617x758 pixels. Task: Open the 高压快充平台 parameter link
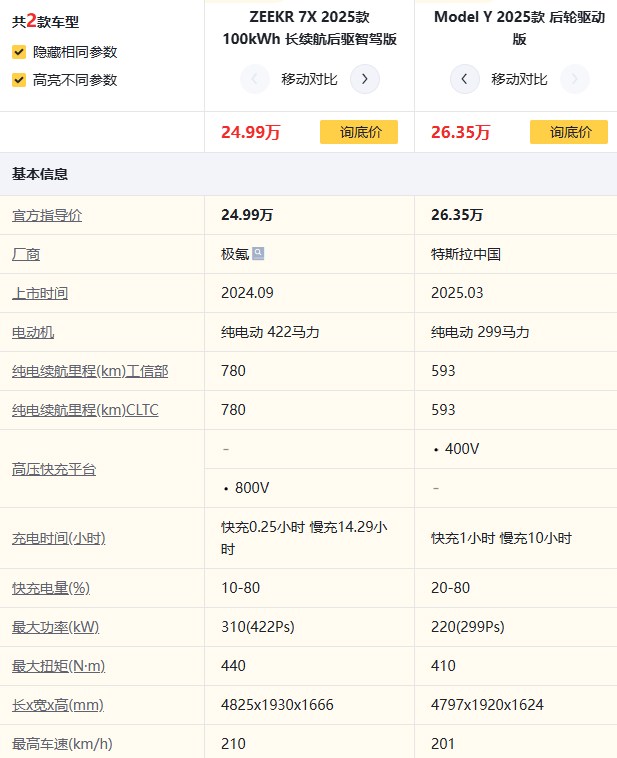pyautogui.click(x=54, y=469)
